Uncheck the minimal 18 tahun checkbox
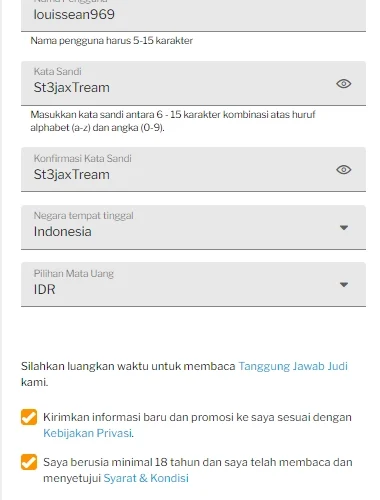Screen dimensions: 380x500 coord(29,462)
